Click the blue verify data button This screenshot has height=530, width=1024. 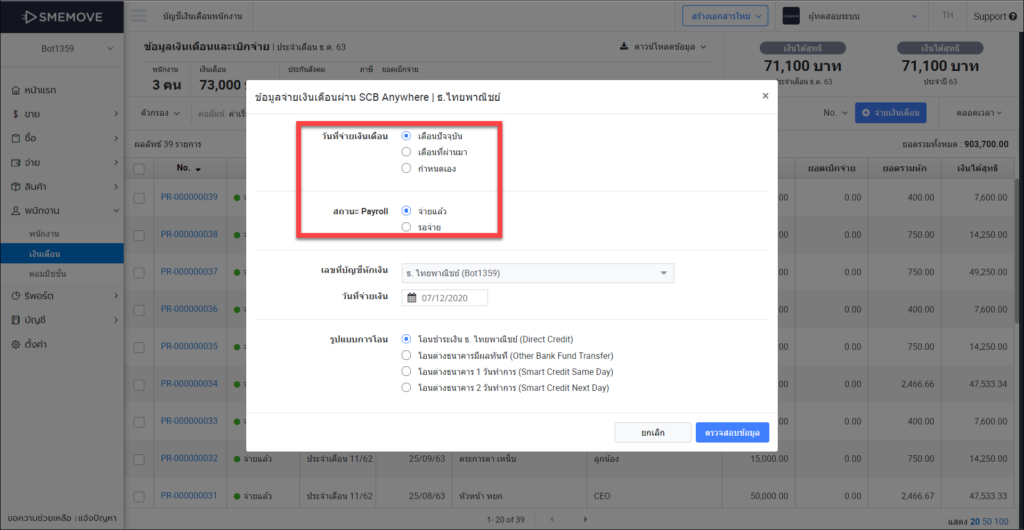(732, 432)
